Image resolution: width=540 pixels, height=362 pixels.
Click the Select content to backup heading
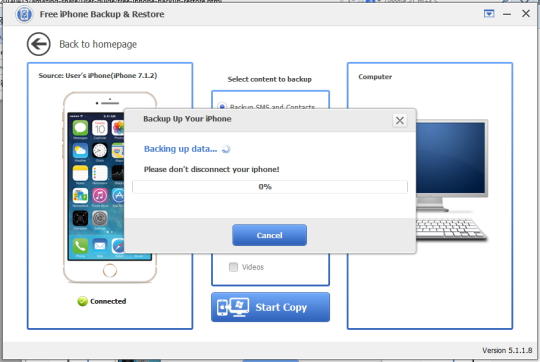click(270, 79)
